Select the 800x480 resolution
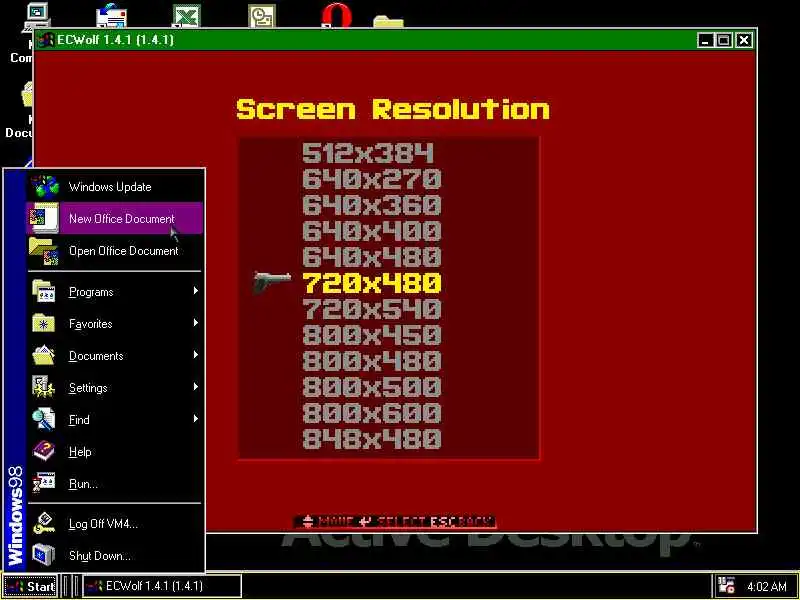 pos(371,361)
